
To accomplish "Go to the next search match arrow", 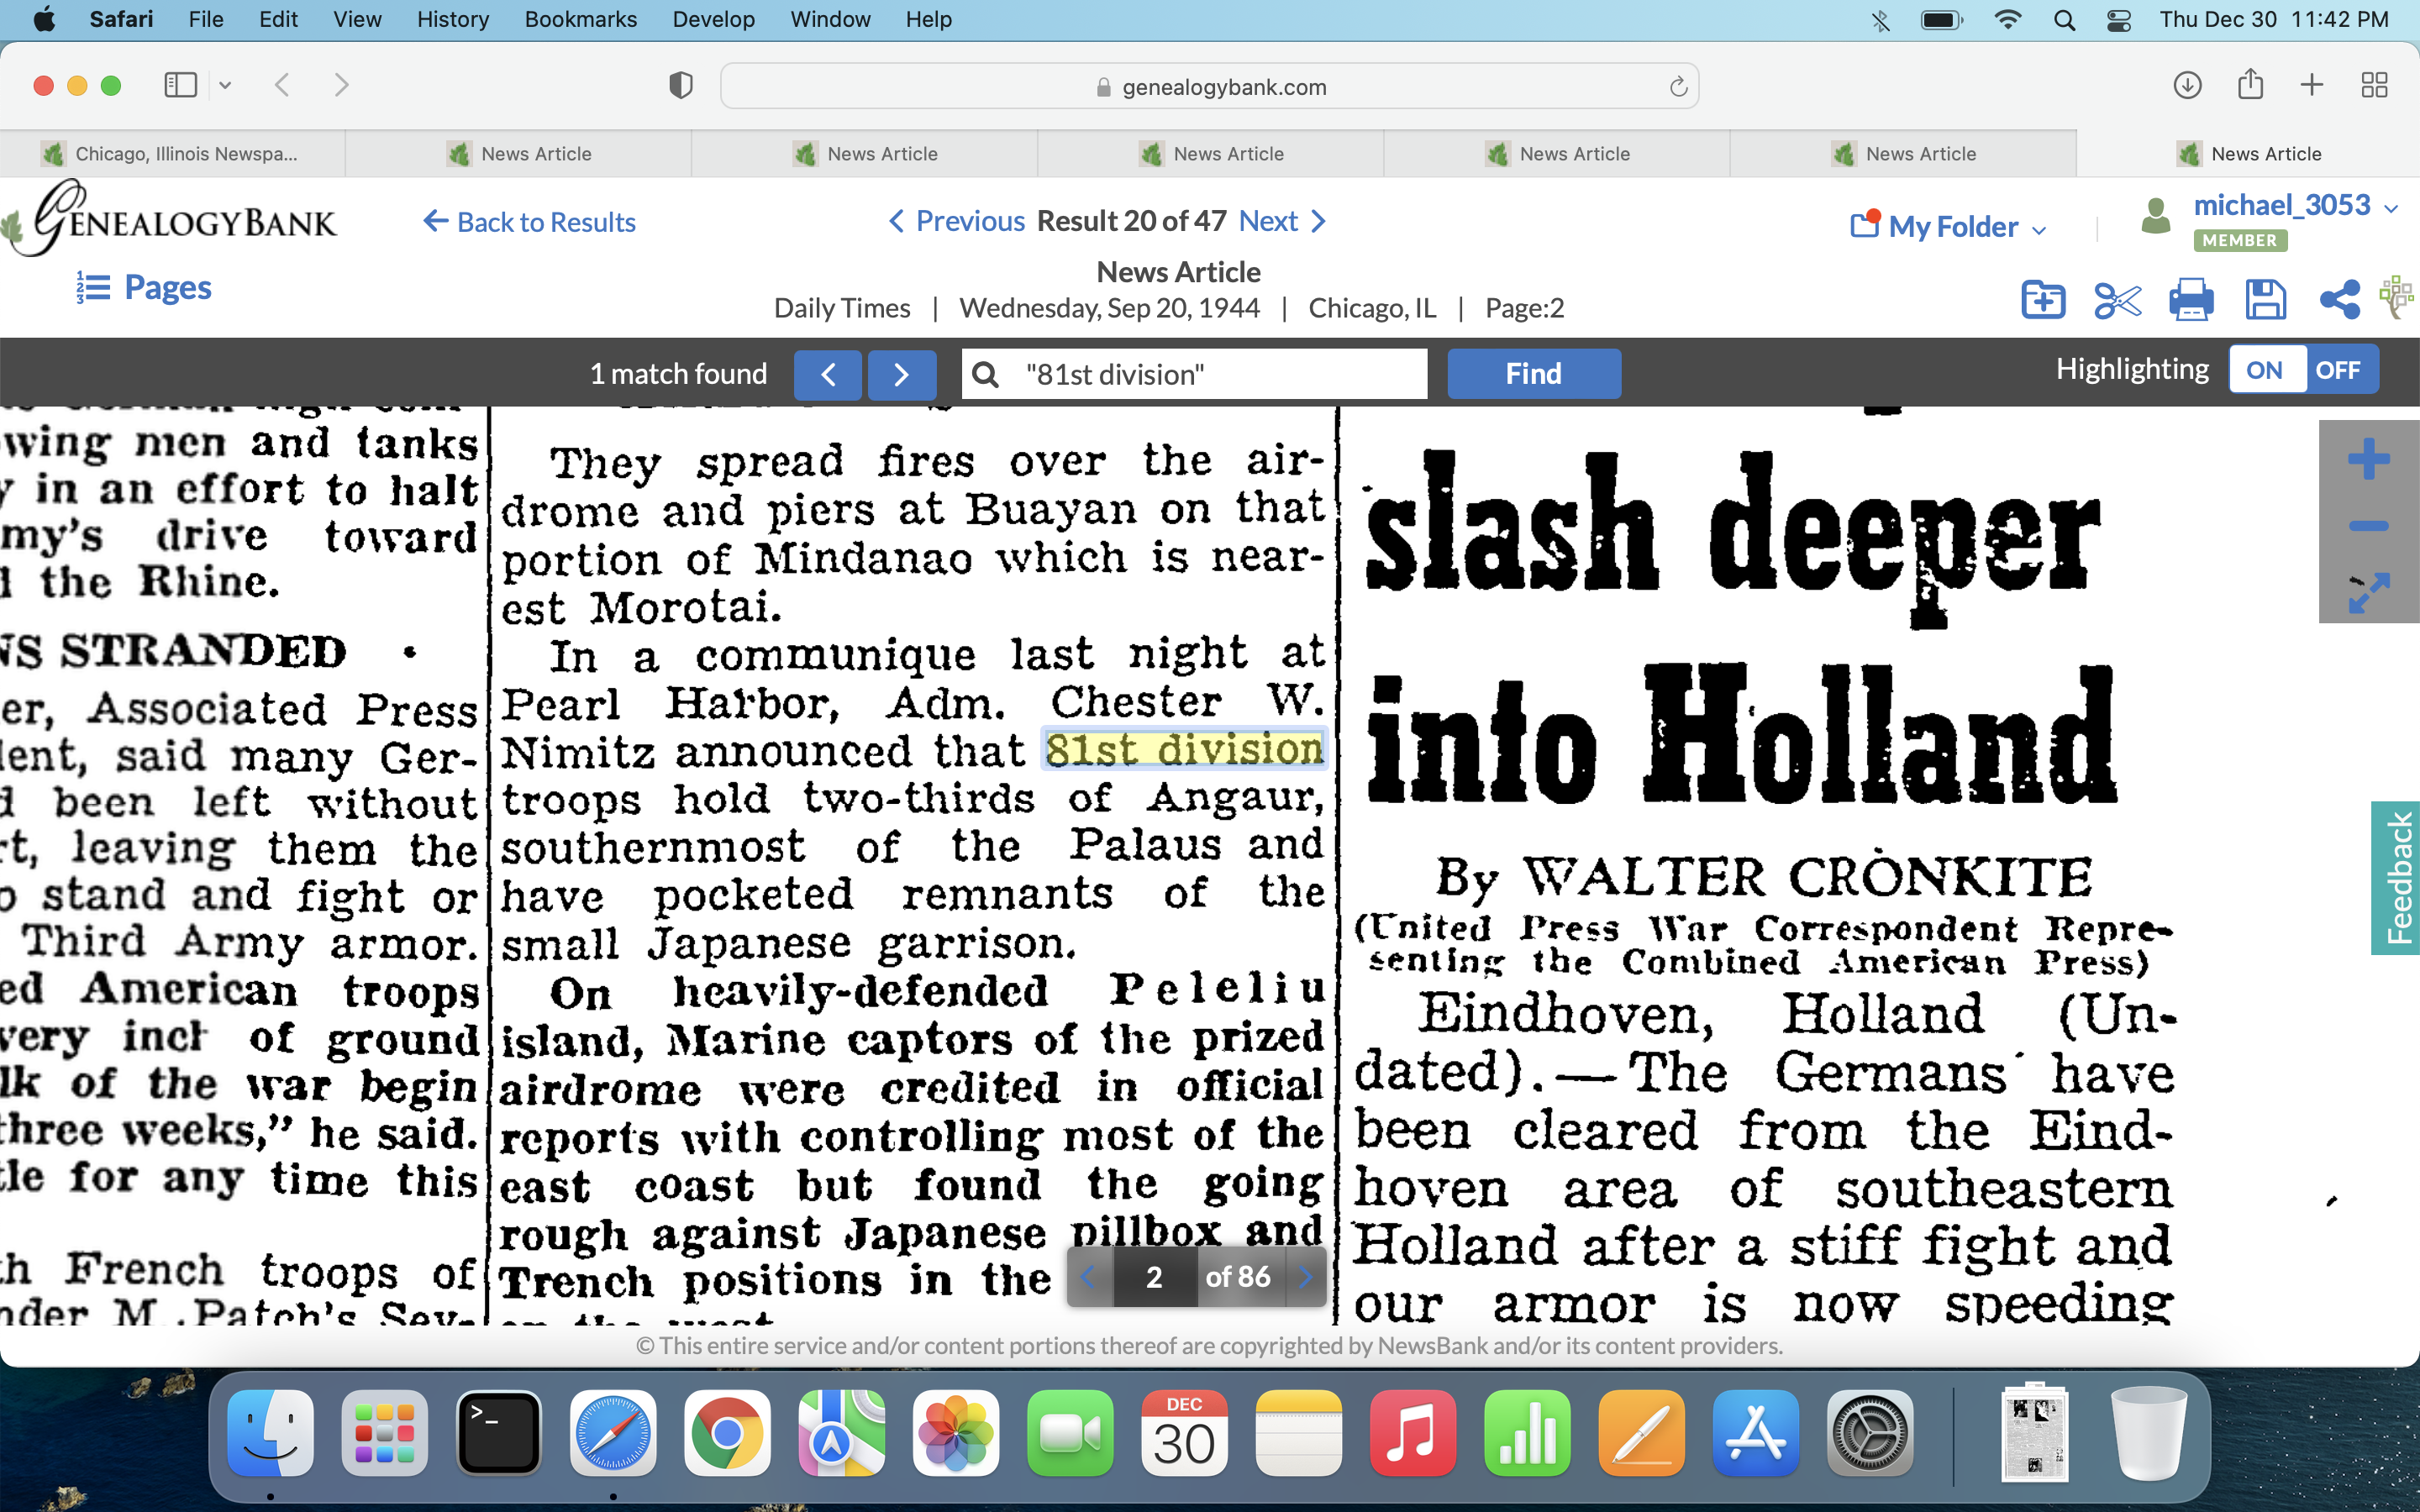I will pyautogui.click(x=901, y=374).
